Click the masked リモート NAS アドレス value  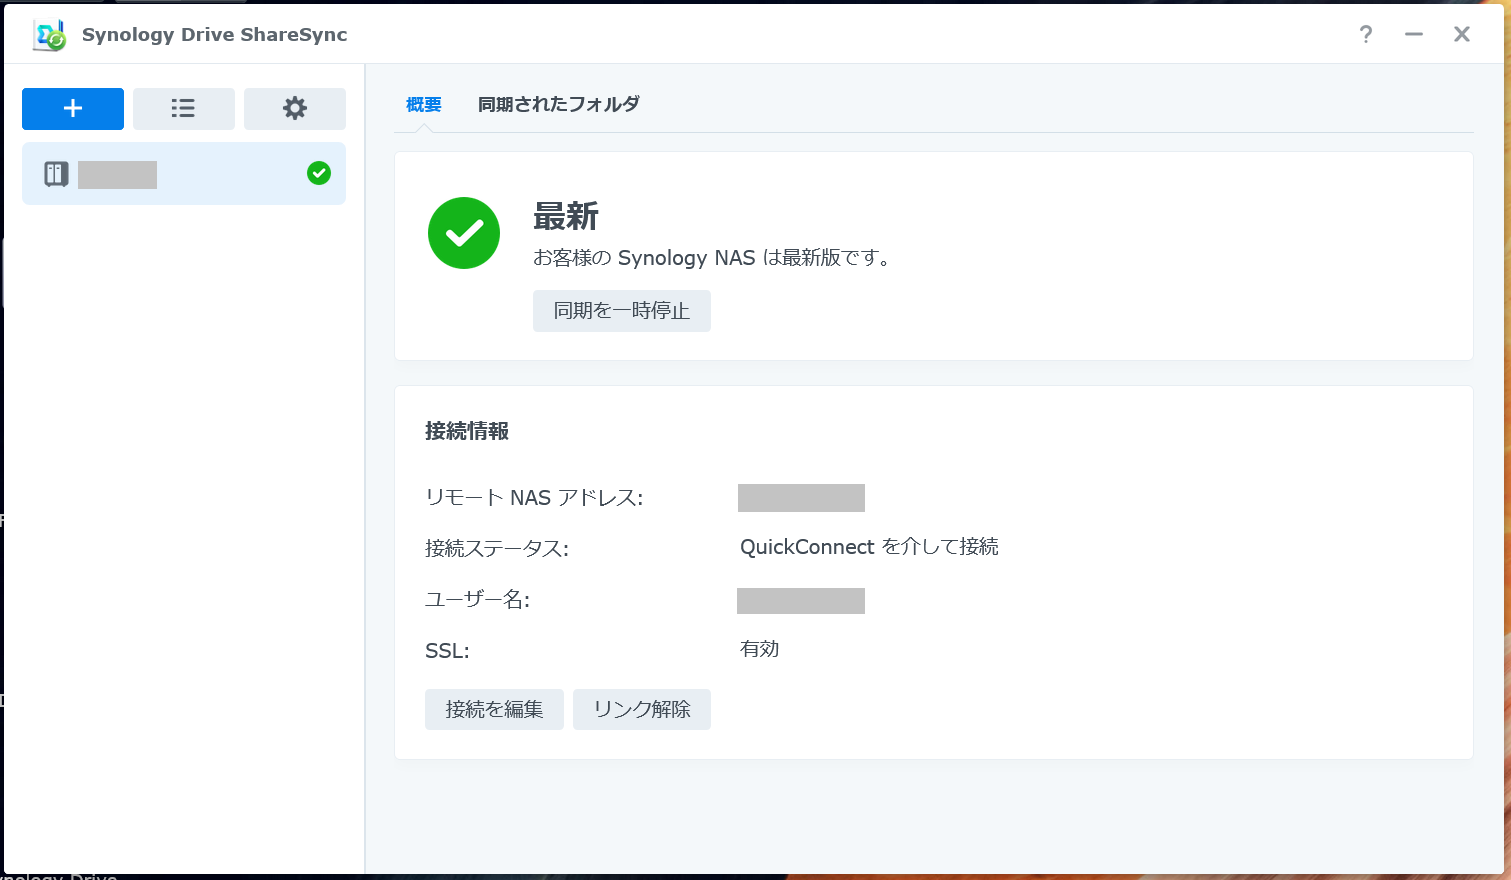pyautogui.click(x=800, y=497)
